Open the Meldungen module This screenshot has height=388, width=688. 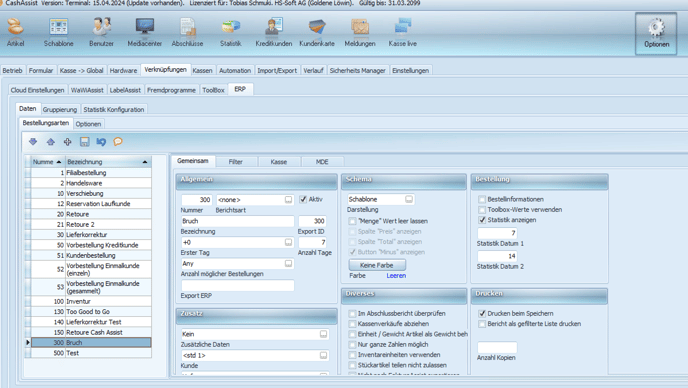click(x=360, y=32)
